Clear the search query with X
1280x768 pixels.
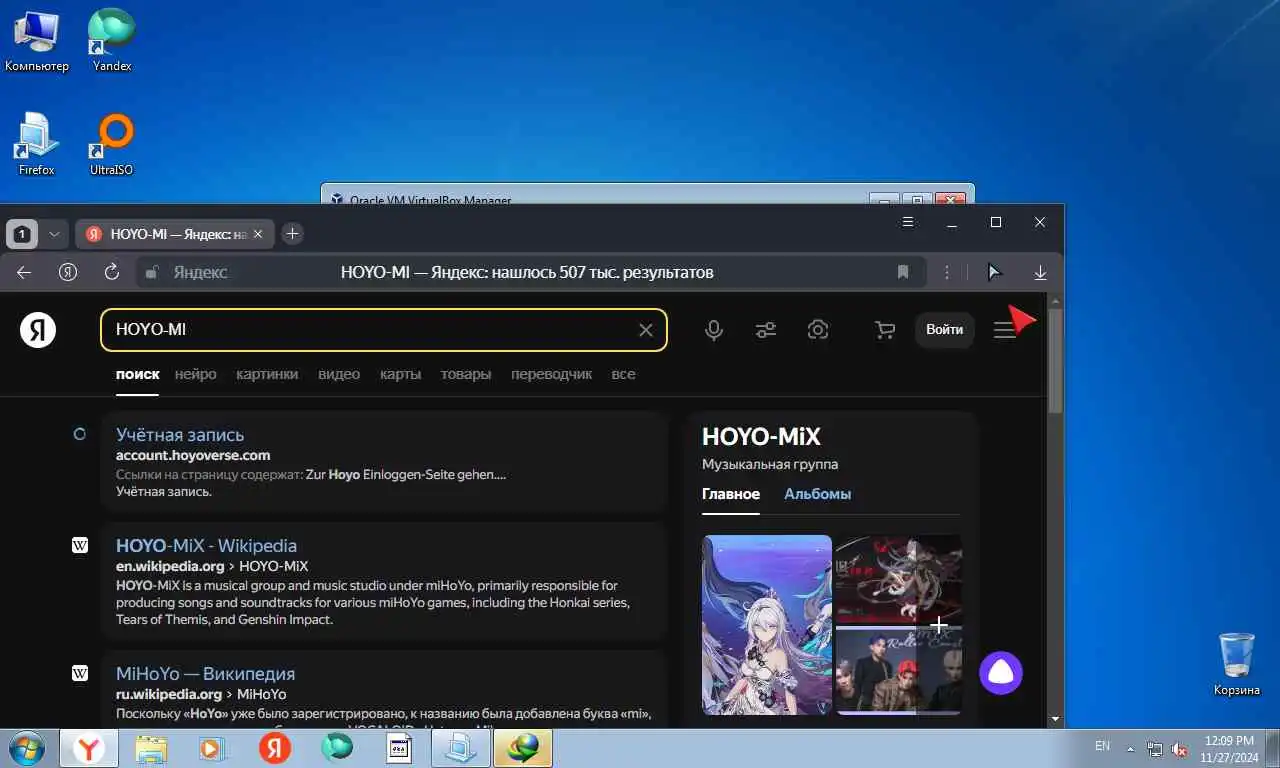pyautogui.click(x=646, y=330)
